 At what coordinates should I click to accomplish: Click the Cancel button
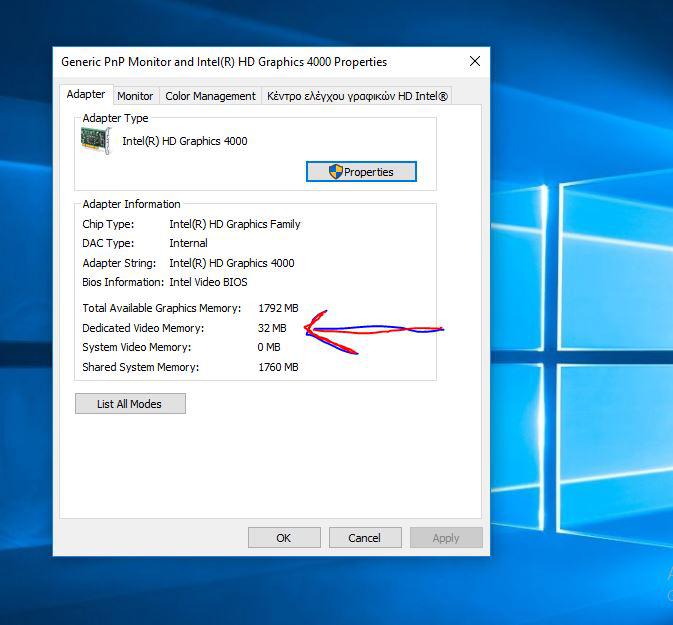click(x=365, y=537)
